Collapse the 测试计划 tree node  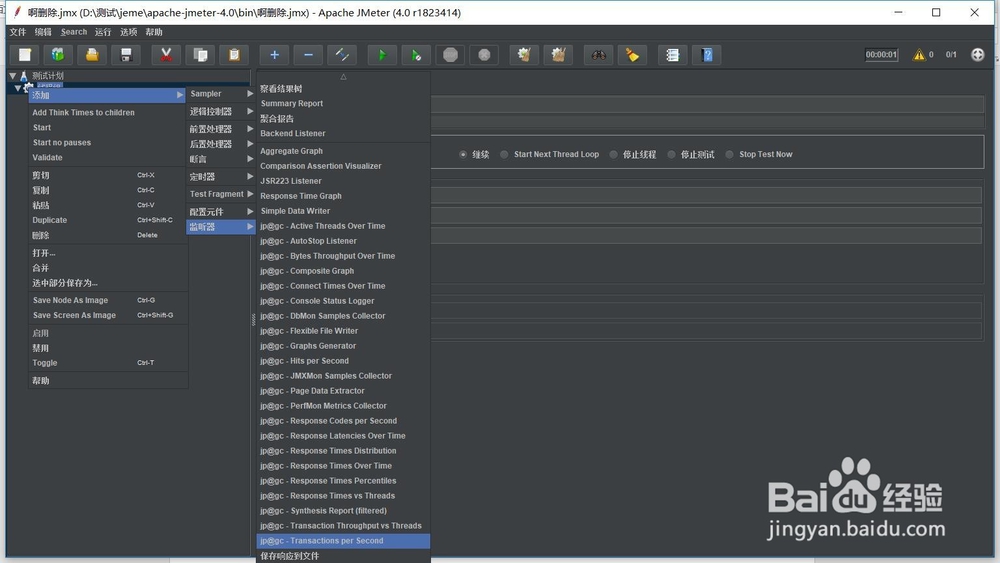pyautogui.click(x=12, y=76)
